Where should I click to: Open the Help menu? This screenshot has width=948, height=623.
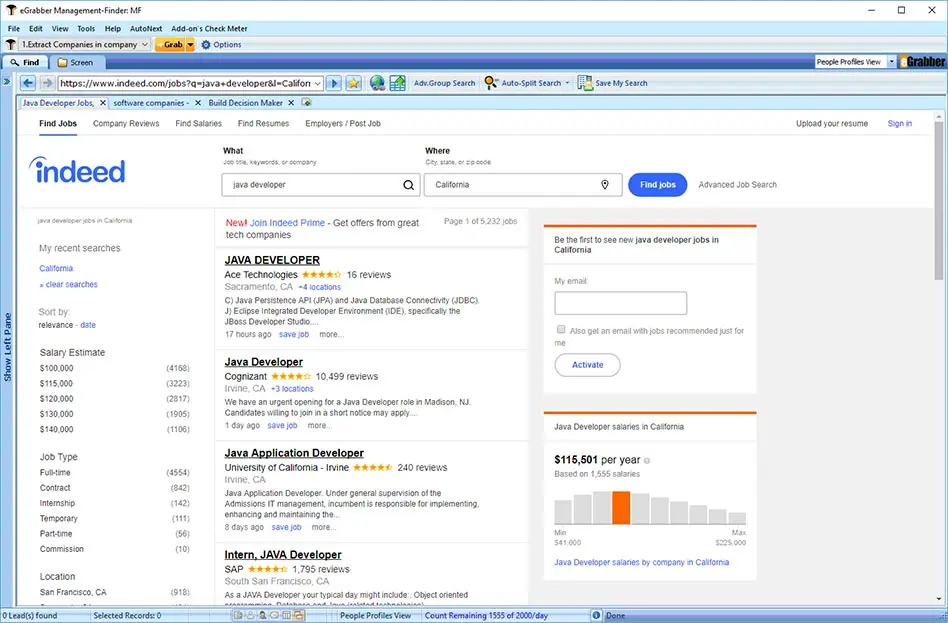pyautogui.click(x=112, y=28)
